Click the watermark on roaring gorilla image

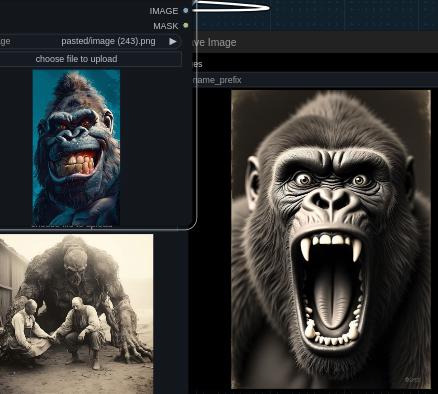coord(412,380)
